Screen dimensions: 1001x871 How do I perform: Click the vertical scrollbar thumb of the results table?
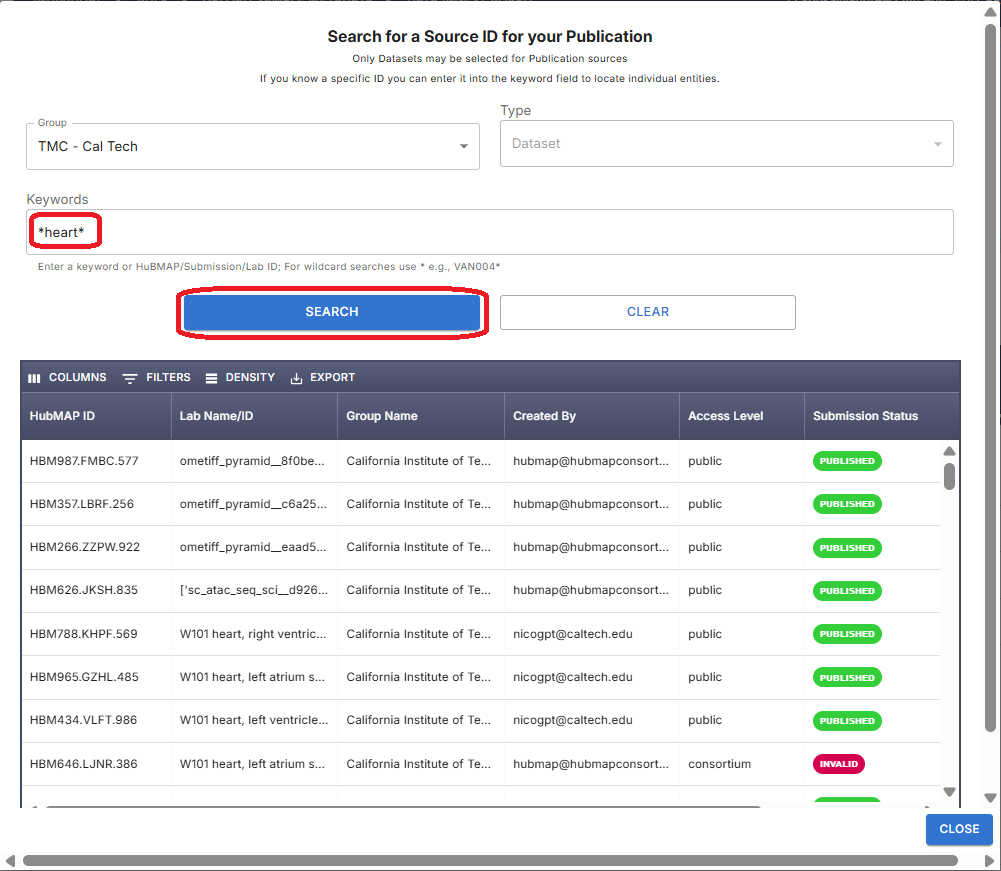click(x=948, y=477)
